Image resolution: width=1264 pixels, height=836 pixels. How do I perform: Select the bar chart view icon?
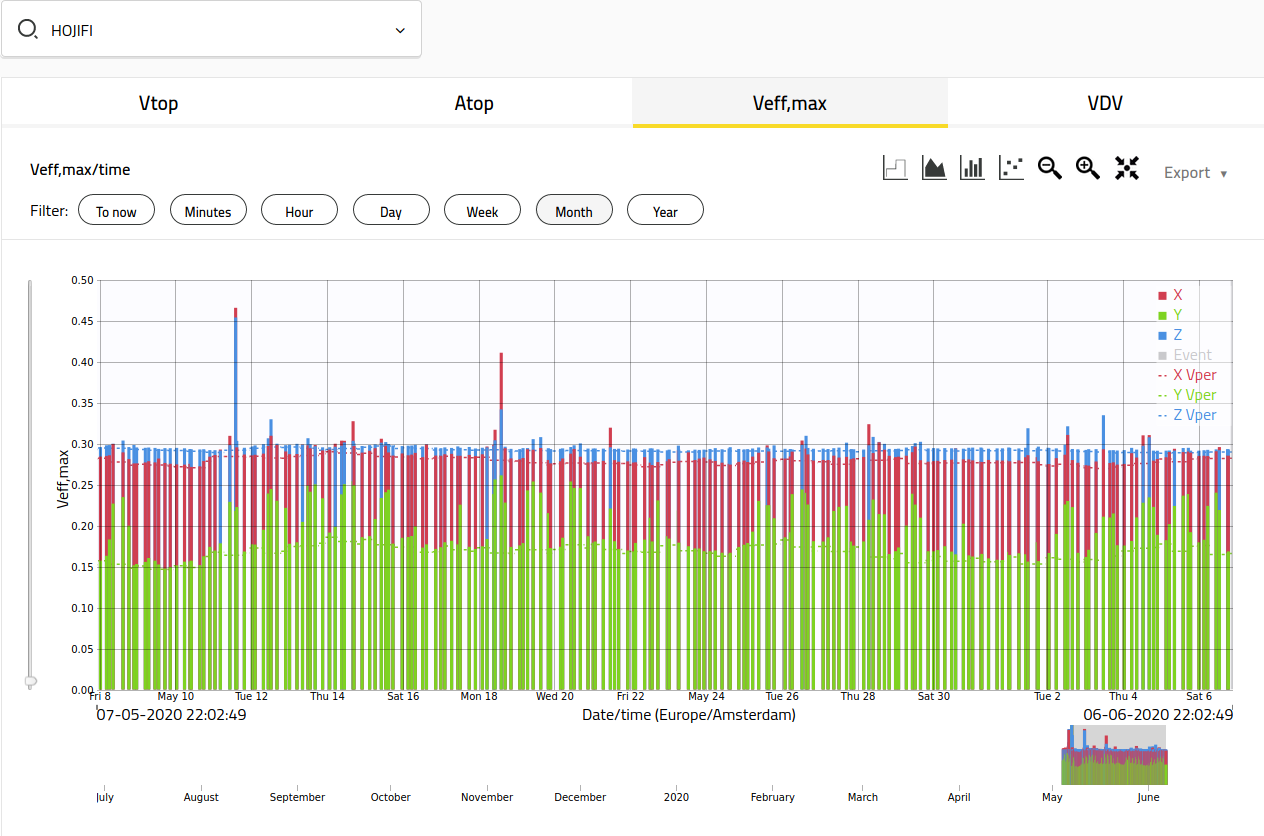point(972,168)
